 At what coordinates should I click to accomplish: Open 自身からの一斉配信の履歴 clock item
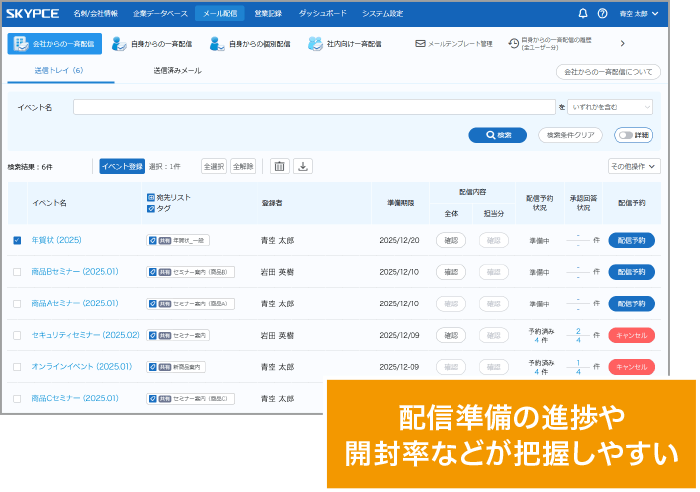(x=550, y=43)
